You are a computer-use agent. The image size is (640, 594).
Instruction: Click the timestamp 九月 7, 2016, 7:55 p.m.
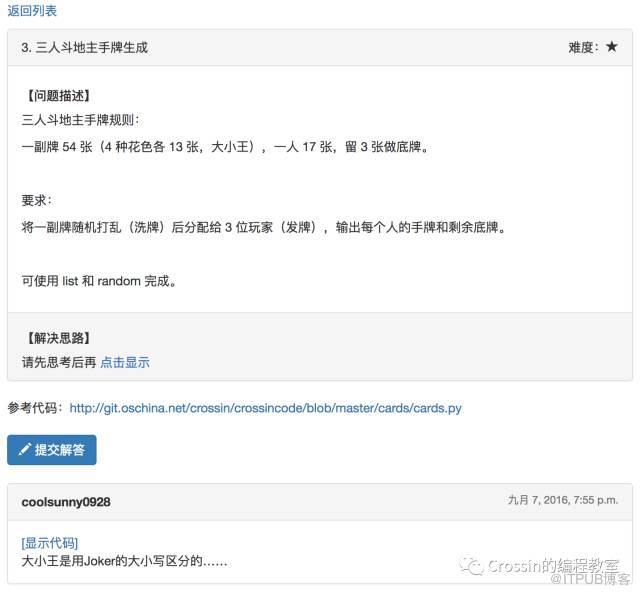click(563, 500)
